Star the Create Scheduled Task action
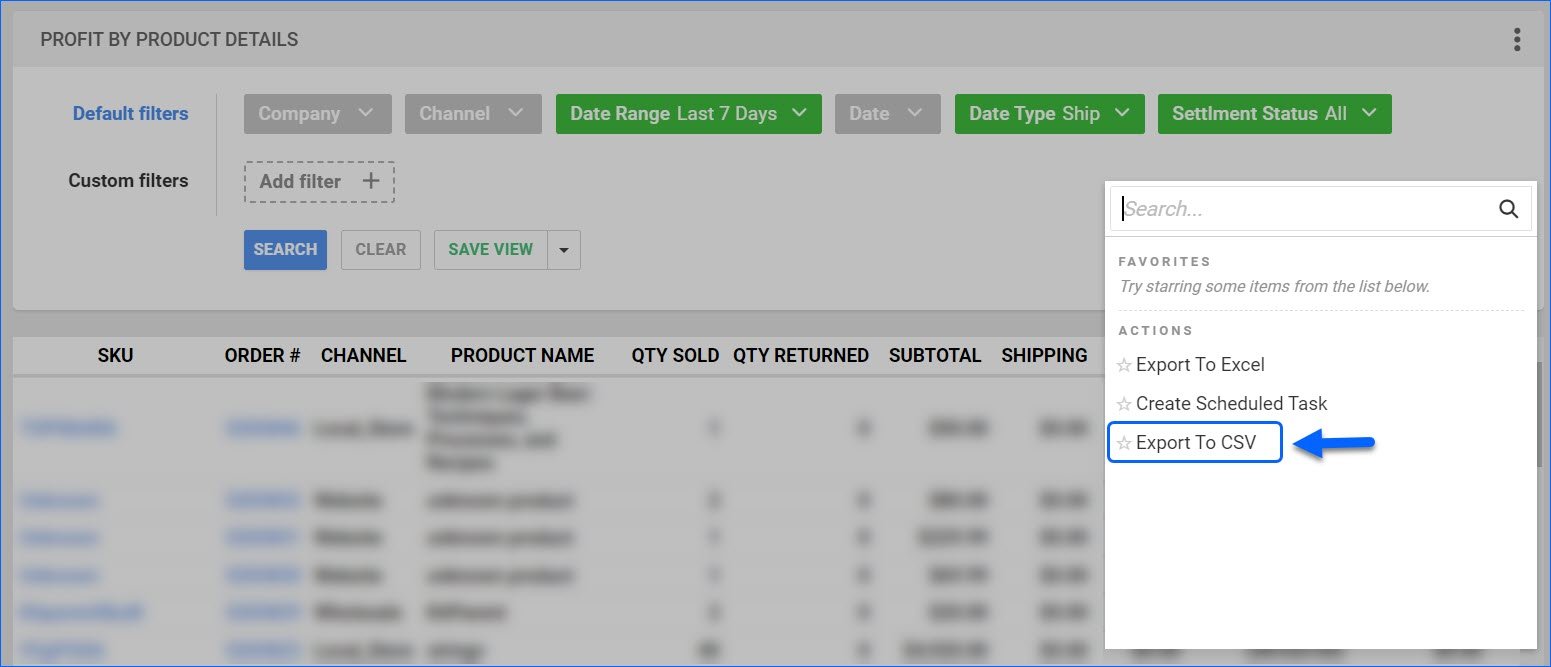Screen dimensions: 1551x667 tap(1125, 403)
